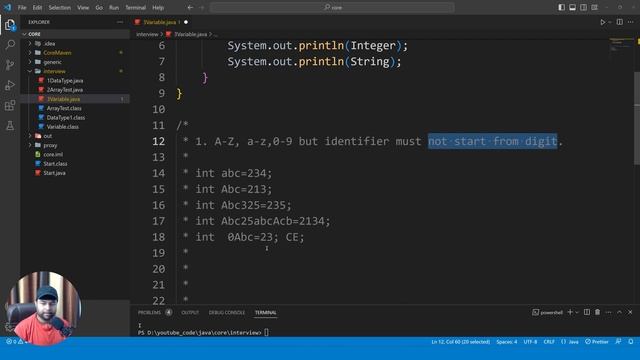Click interview breadcrumb segment
The height and width of the screenshot is (360, 640).
(x=147, y=34)
